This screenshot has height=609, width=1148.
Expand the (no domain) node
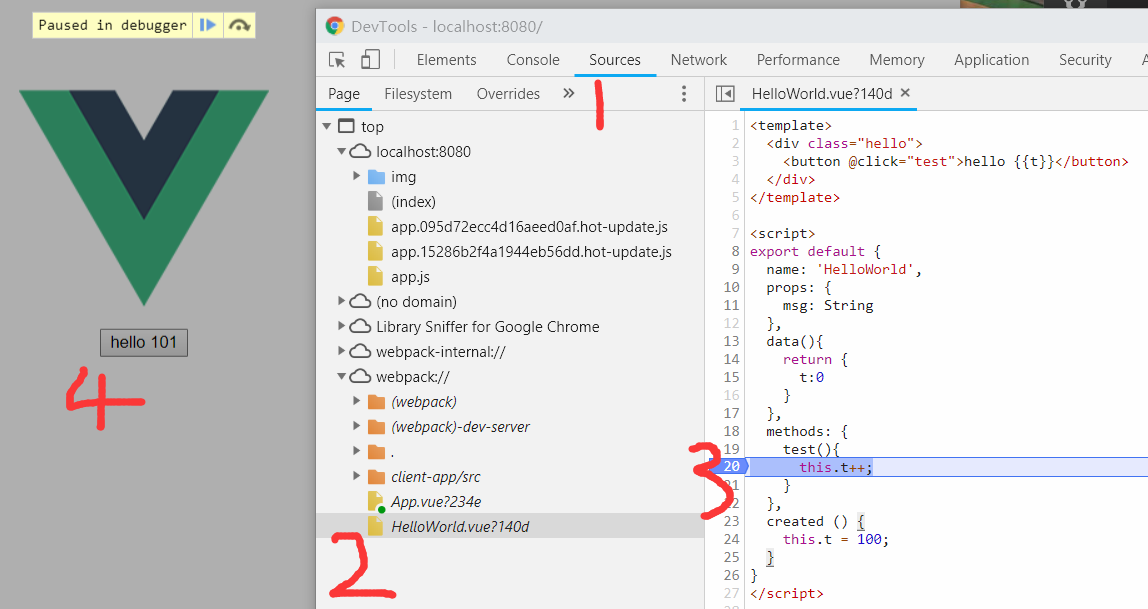(x=341, y=302)
